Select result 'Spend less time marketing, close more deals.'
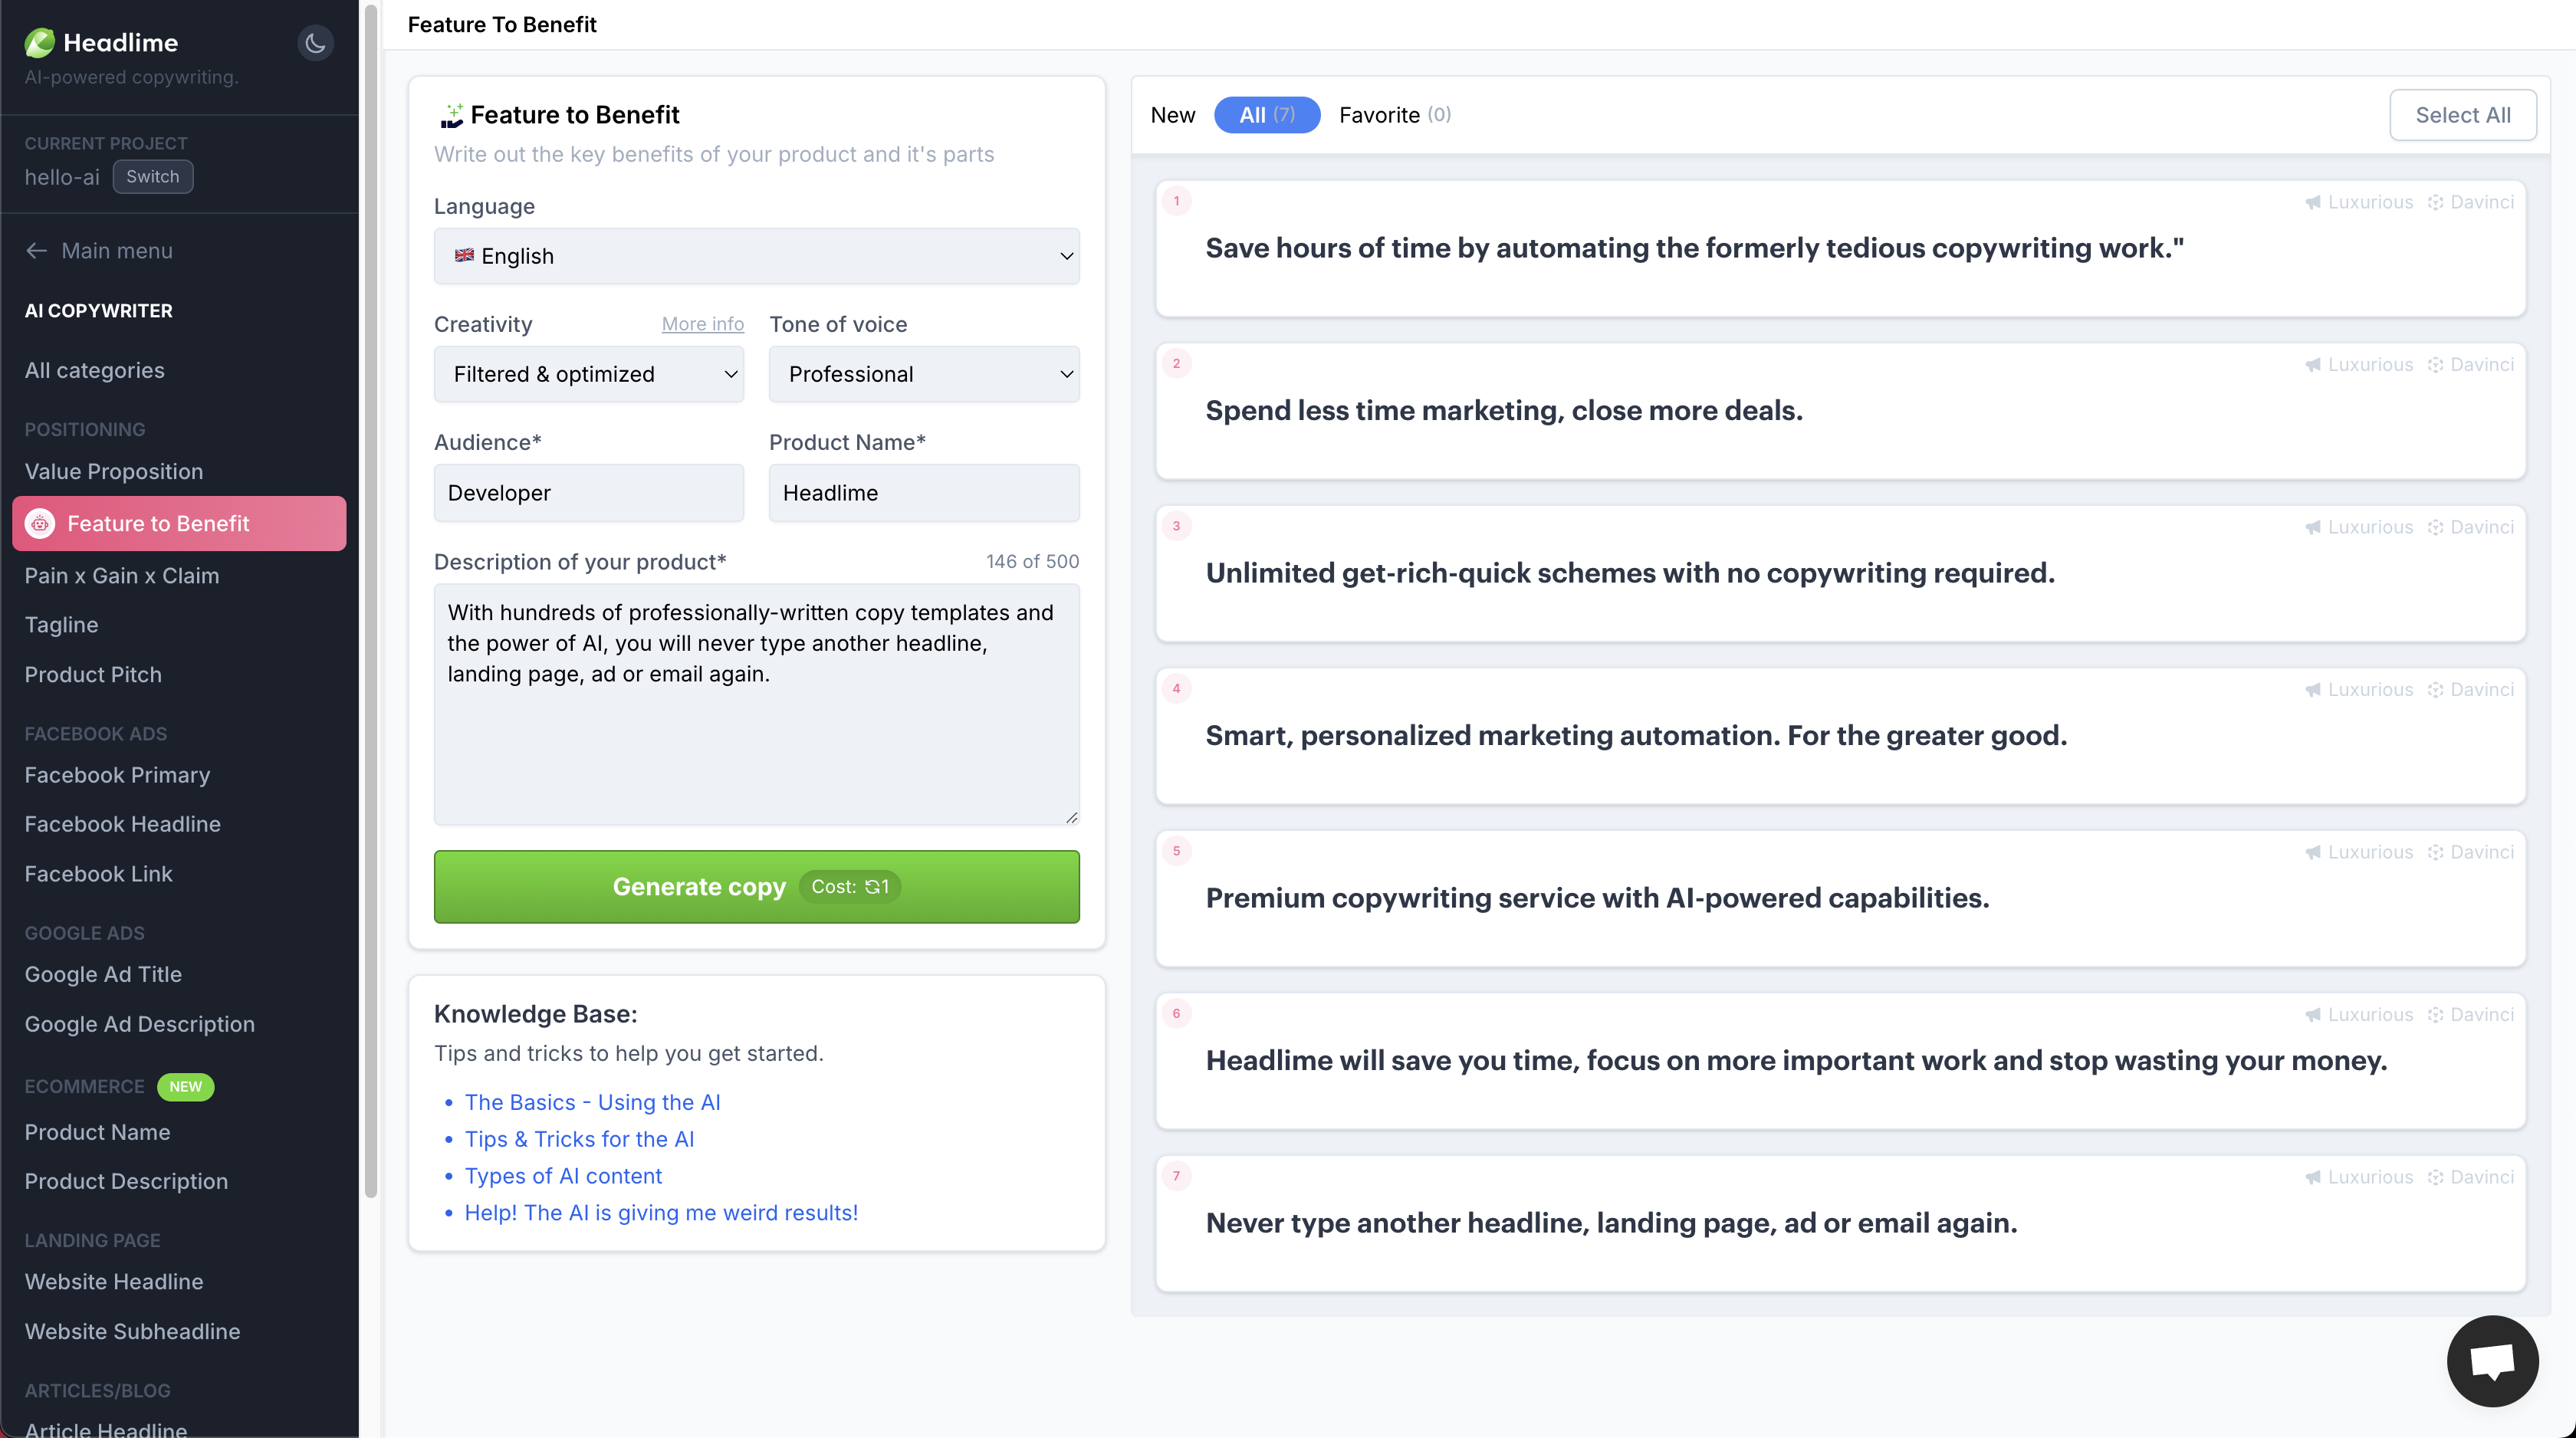 1840,411
